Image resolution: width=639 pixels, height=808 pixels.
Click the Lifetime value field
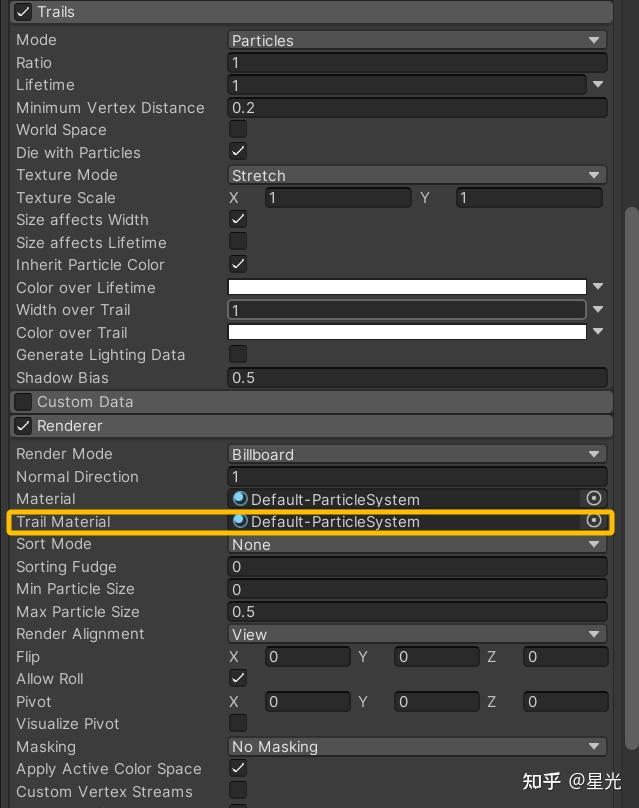pyautogui.click(x=407, y=85)
